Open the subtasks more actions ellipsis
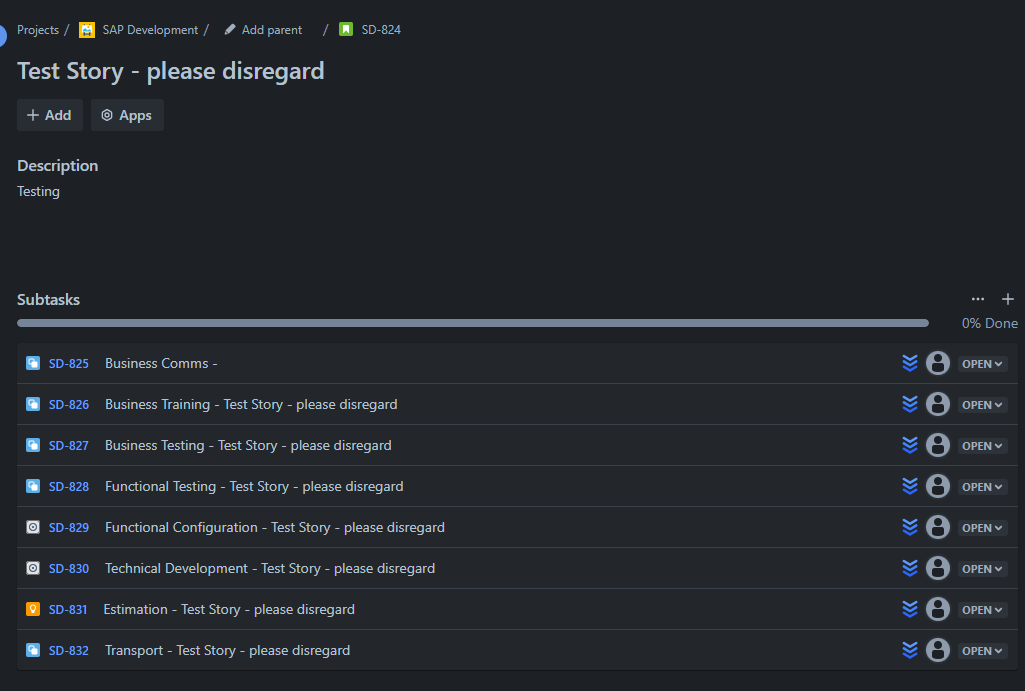 [x=978, y=299]
